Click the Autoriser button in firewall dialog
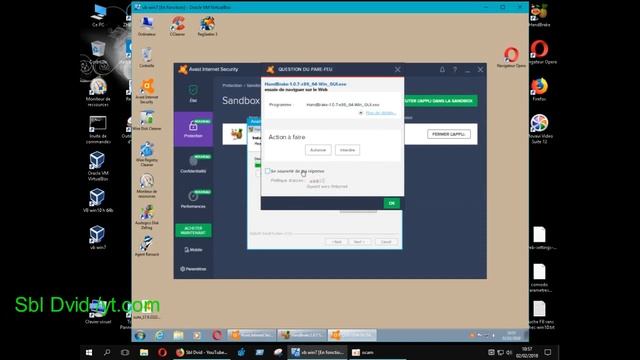 point(318,150)
